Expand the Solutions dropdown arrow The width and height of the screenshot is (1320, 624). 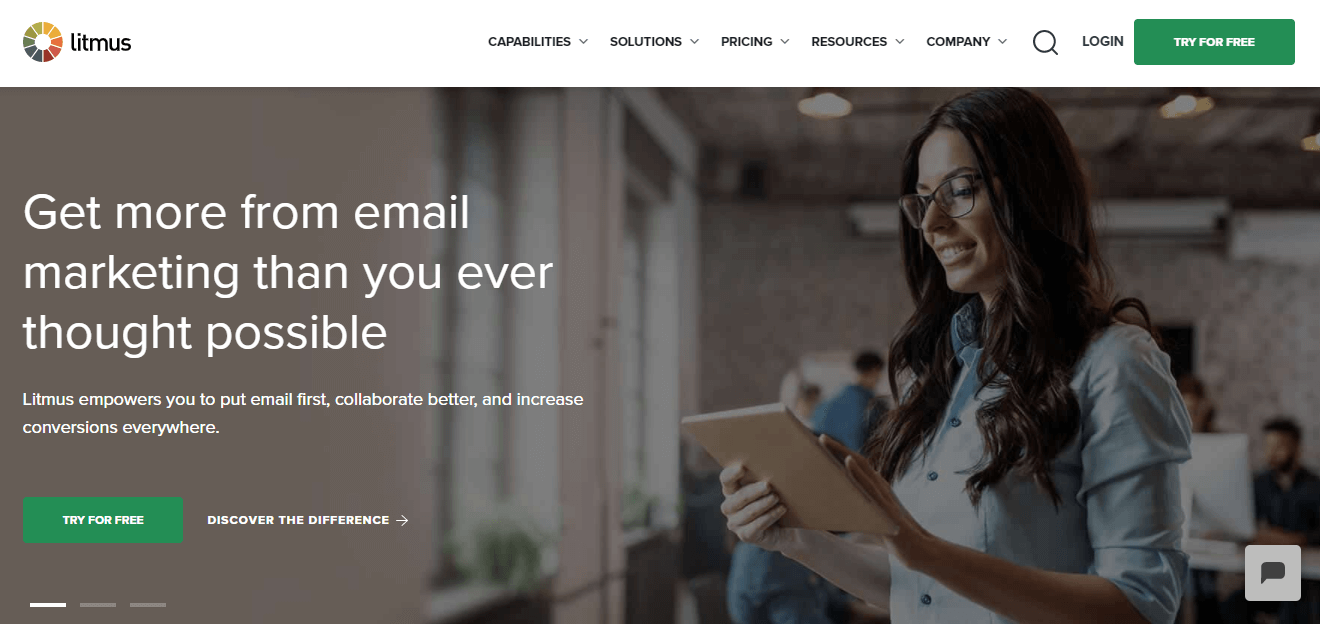coord(694,42)
